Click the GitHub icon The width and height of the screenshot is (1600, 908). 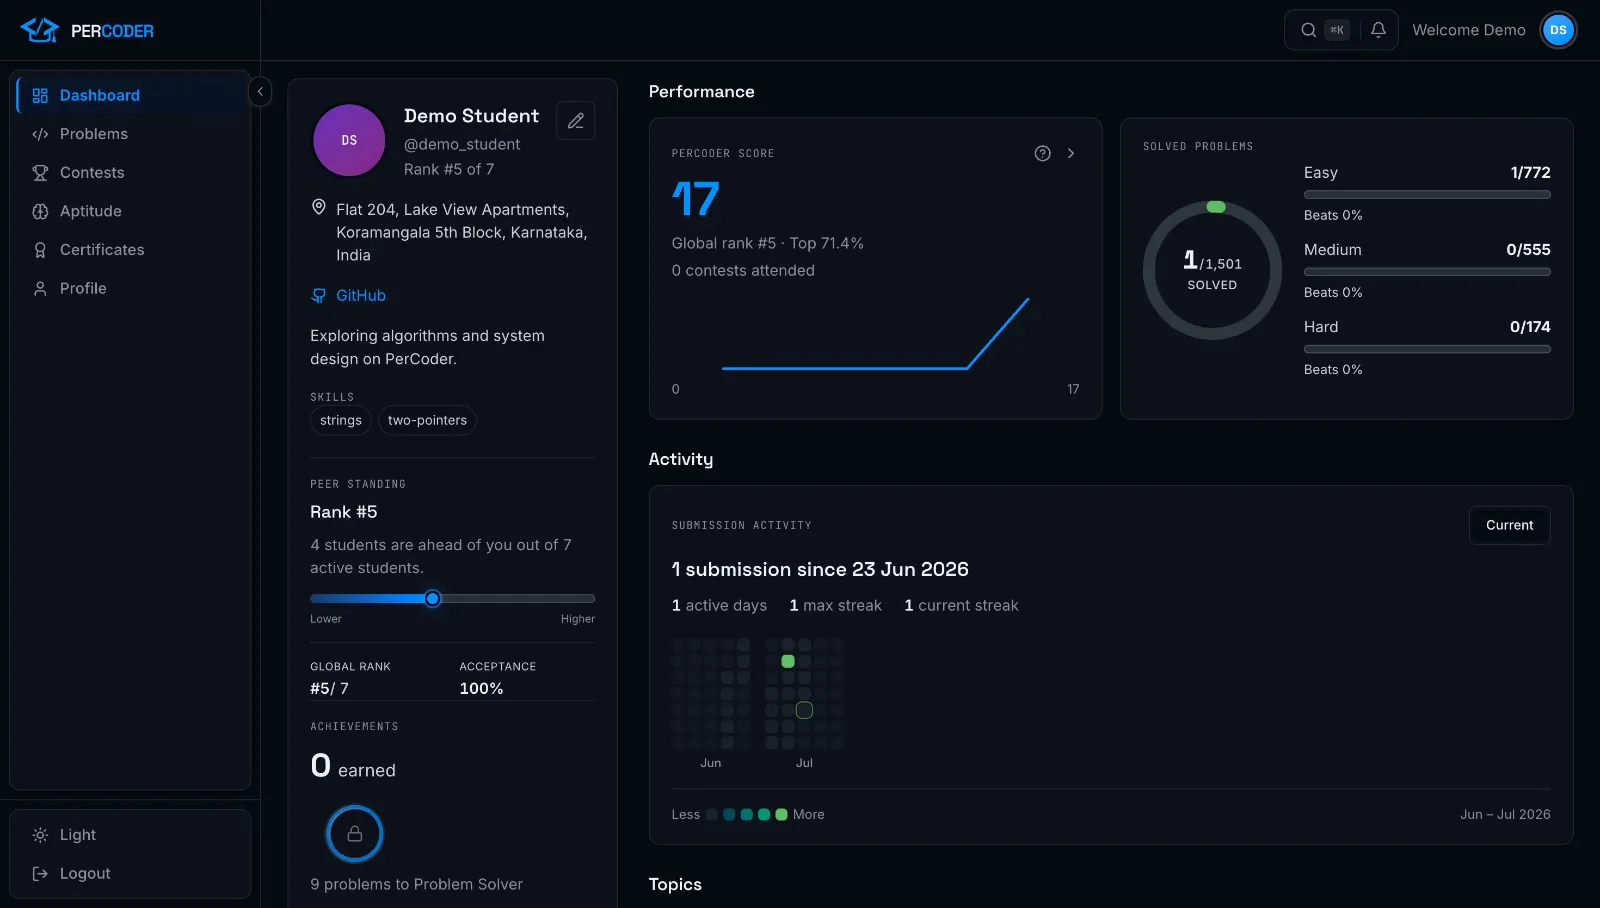click(x=318, y=296)
